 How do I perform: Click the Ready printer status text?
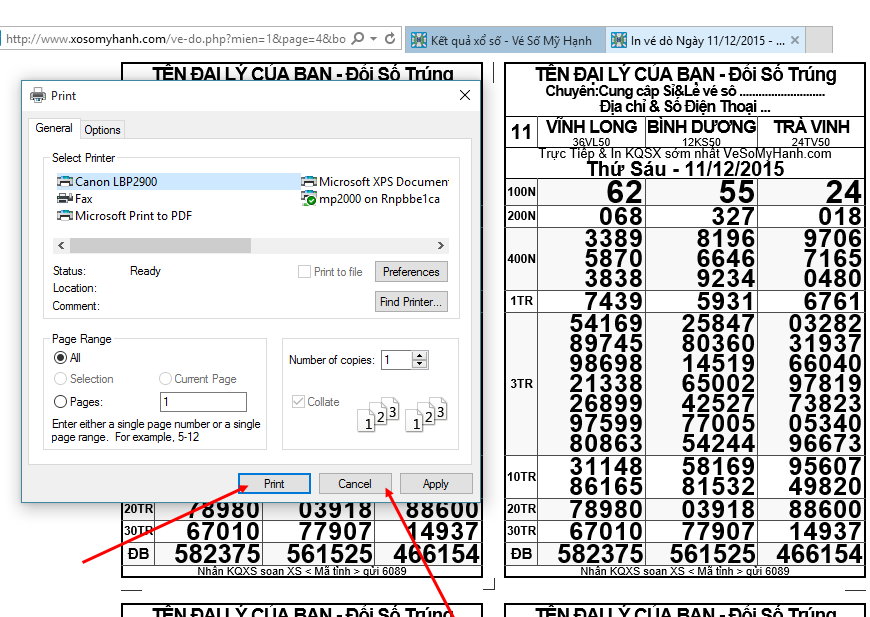click(x=145, y=271)
